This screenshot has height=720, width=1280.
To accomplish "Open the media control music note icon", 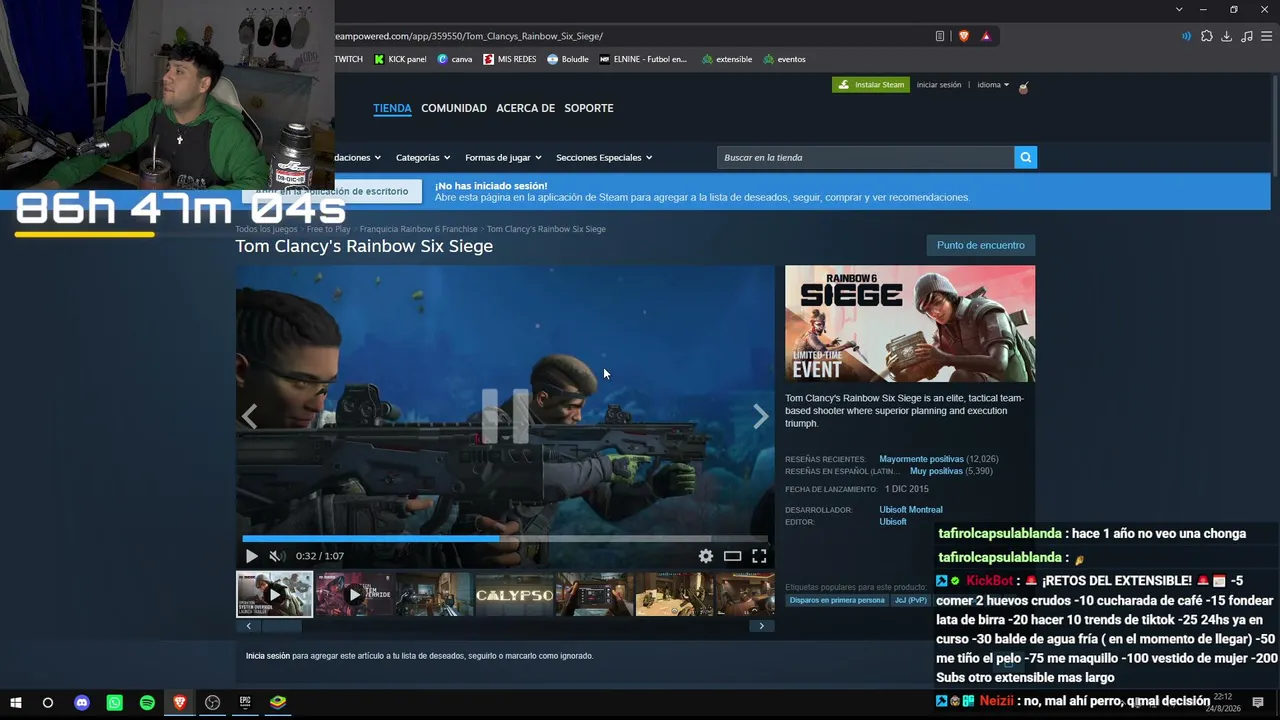I will tap(1247, 36).
